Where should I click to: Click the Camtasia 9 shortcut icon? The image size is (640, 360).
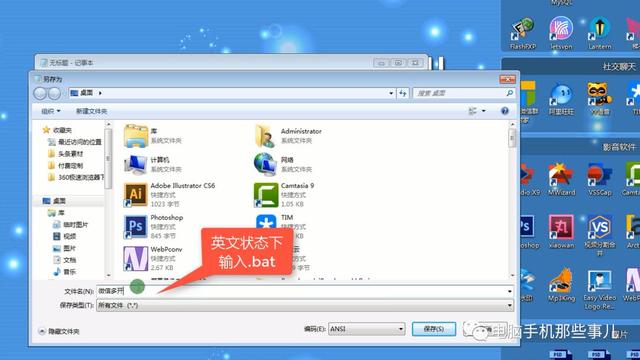[x=266, y=194]
